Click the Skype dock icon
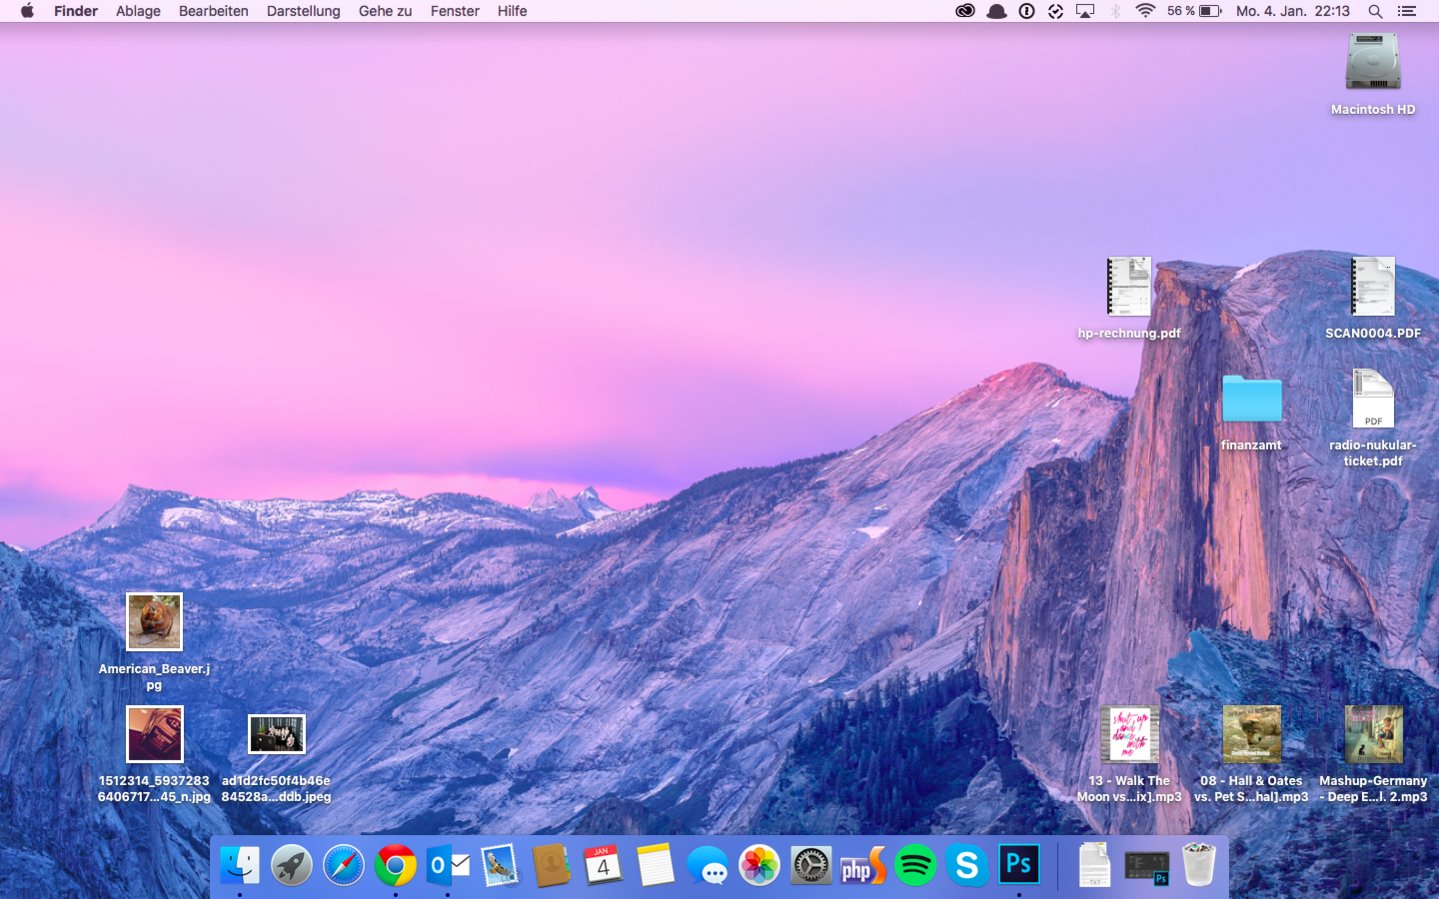Image resolution: width=1439 pixels, height=899 pixels. tap(967, 865)
